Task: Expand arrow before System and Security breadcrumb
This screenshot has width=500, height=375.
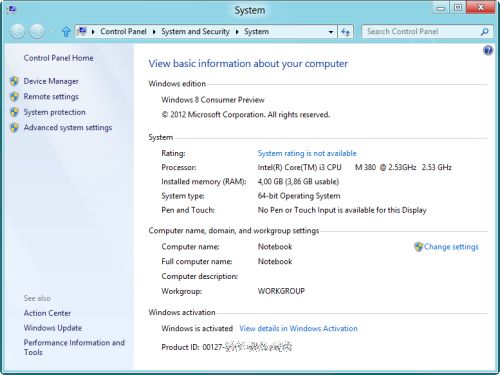Action: [154, 32]
